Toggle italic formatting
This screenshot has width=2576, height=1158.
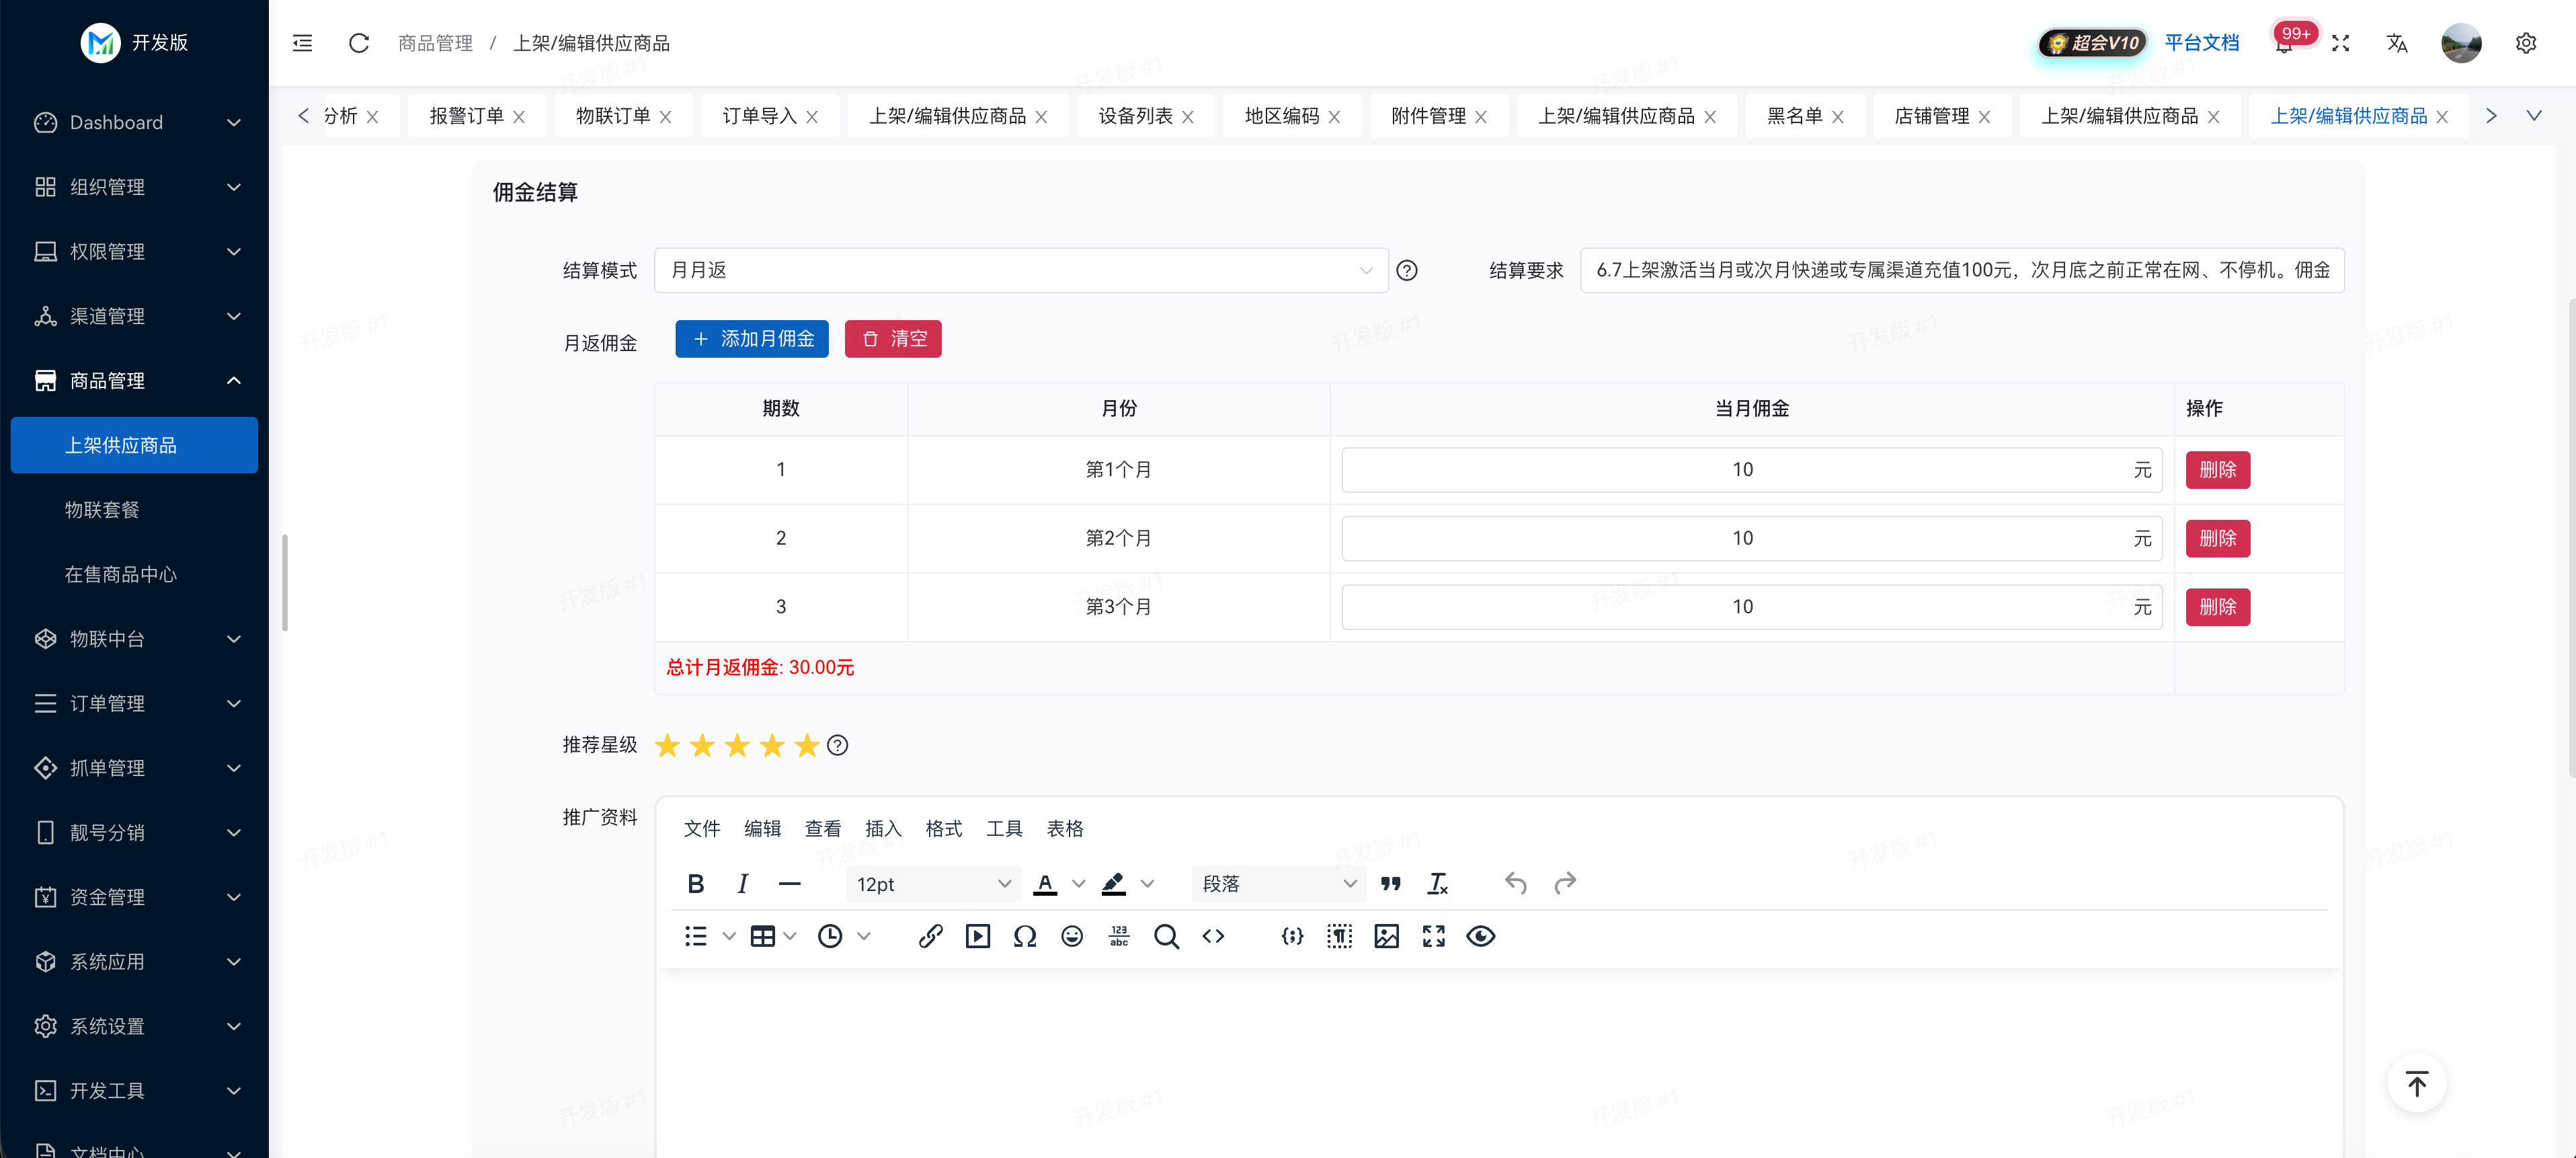click(742, 884)
